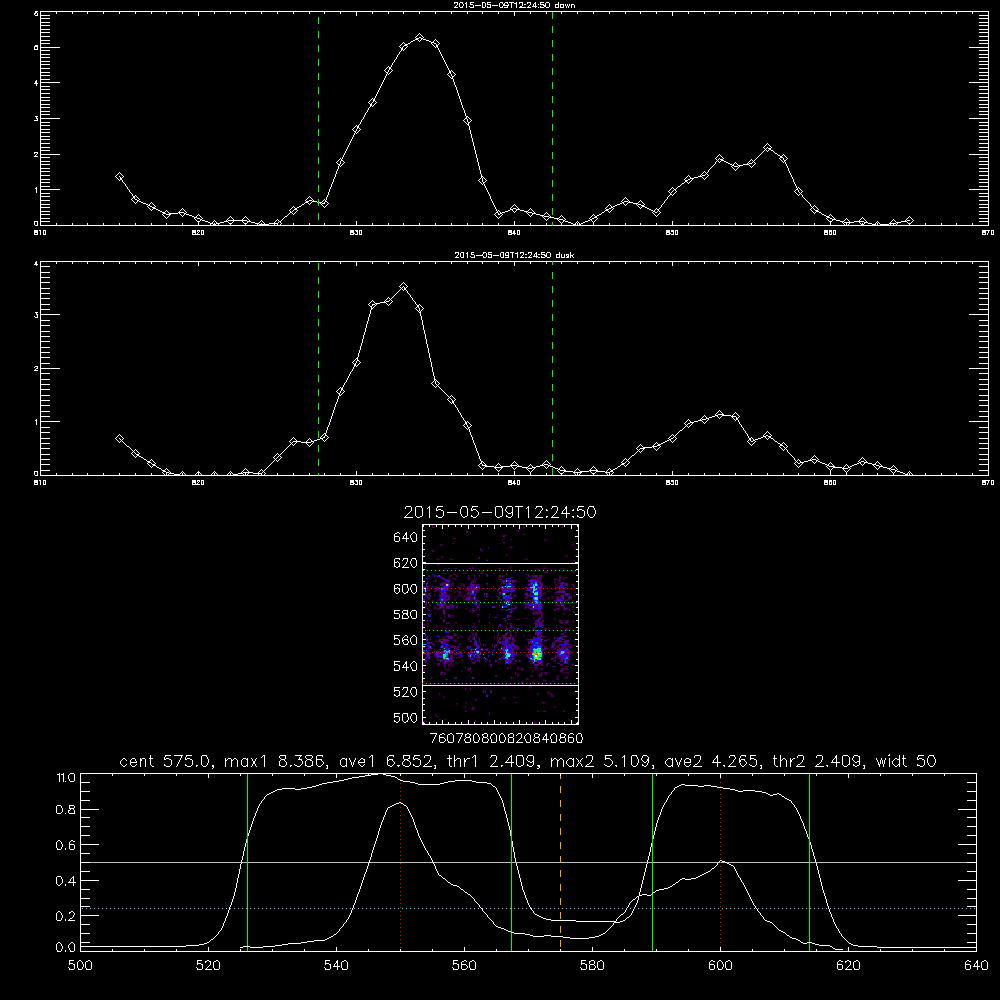
Task: Select the secondary peak diamond on the dawn curve
Action: point(767,147)
